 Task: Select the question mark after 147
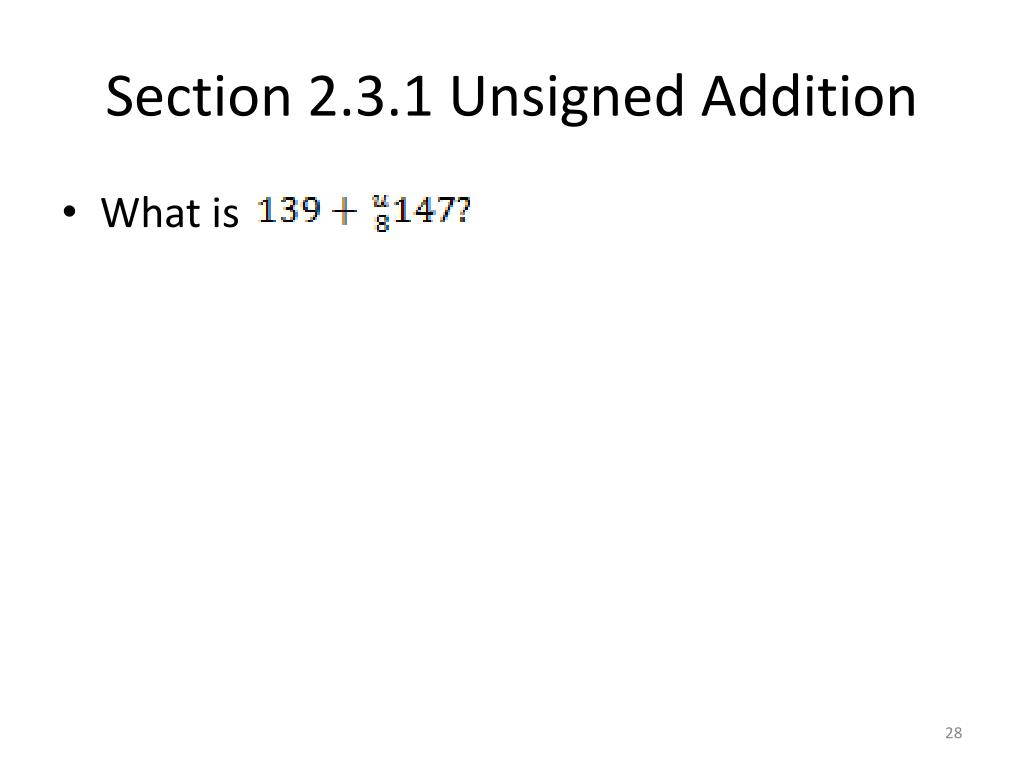463,210
